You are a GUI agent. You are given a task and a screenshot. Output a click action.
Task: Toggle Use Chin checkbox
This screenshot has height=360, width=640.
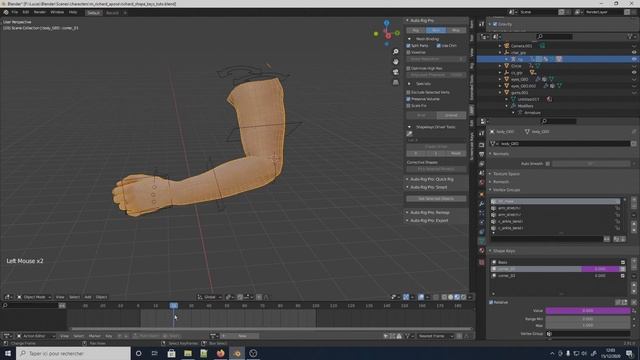pyautogui.click(x=438, y=46)
